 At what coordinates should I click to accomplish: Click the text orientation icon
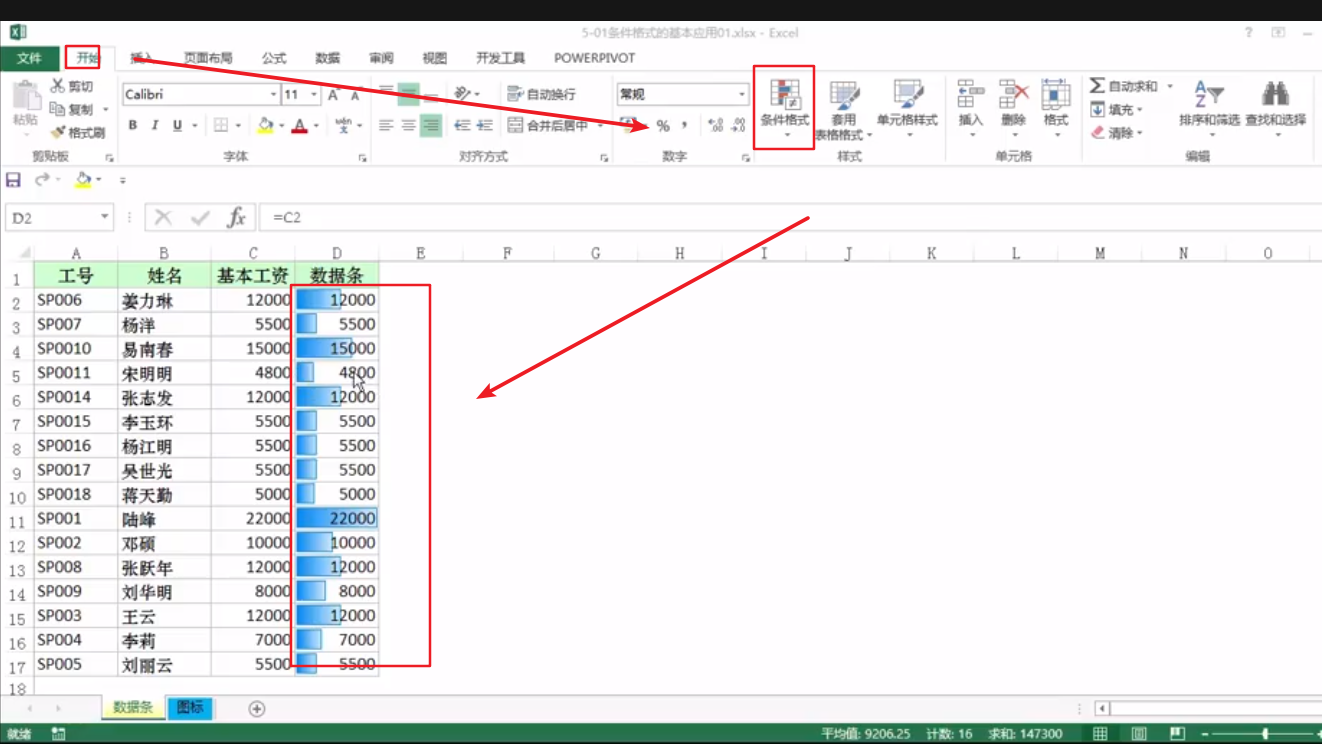(x=463, y=94)
